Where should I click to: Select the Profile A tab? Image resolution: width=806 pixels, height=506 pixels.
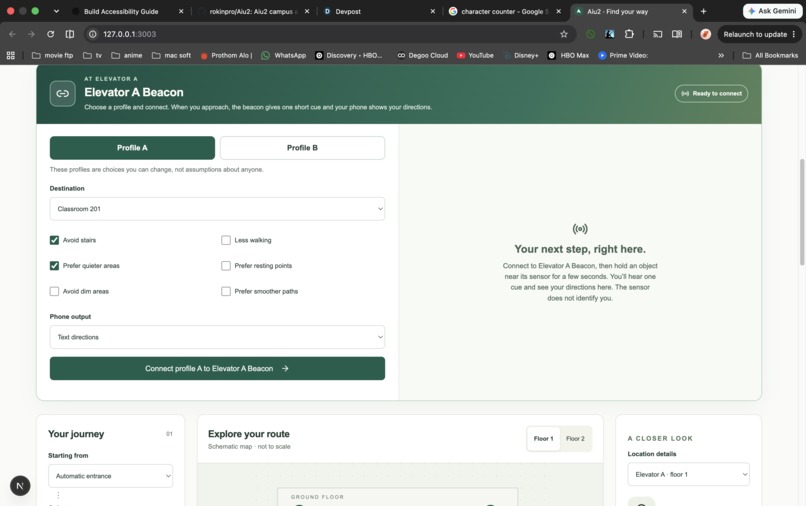[x=132, y=148]
